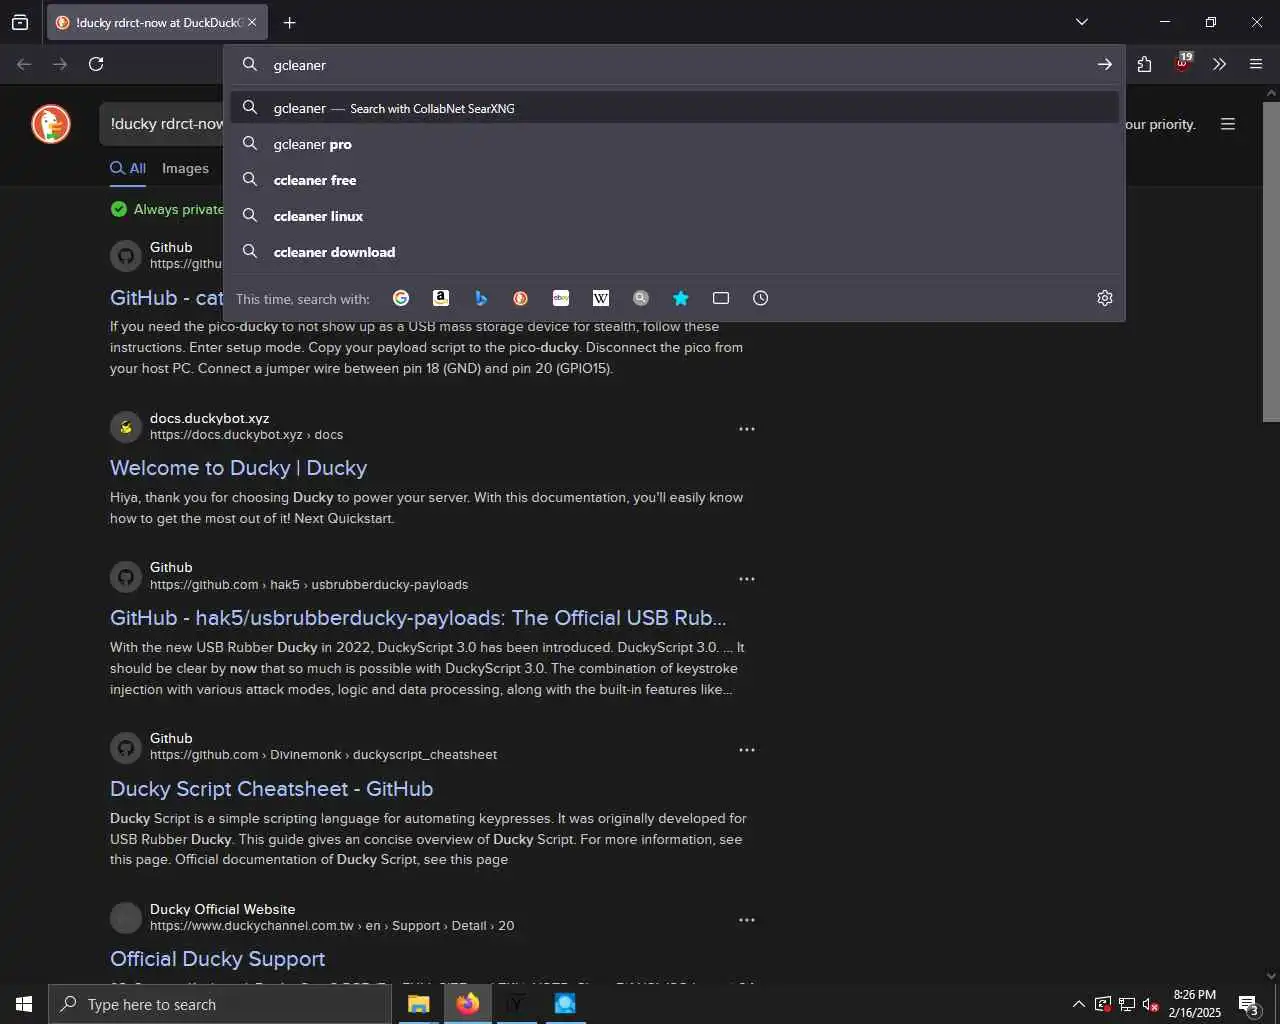The image size is (1280, 1024).
Task: Search bookmarks via the blue star icon
Action: pos(681,298)
